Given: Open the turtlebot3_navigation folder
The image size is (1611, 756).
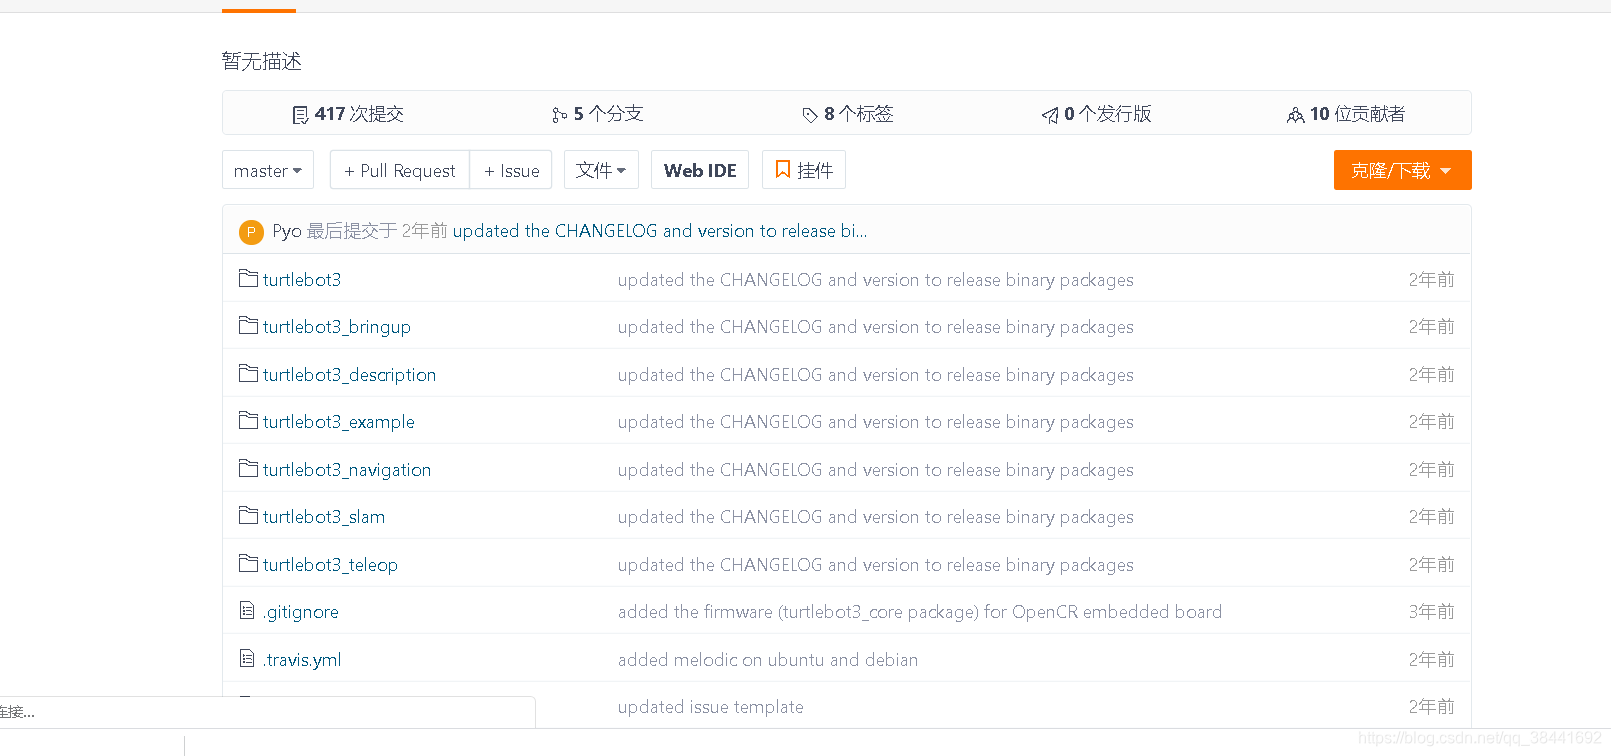Looking at the screenshot, I should coord(347,470).
